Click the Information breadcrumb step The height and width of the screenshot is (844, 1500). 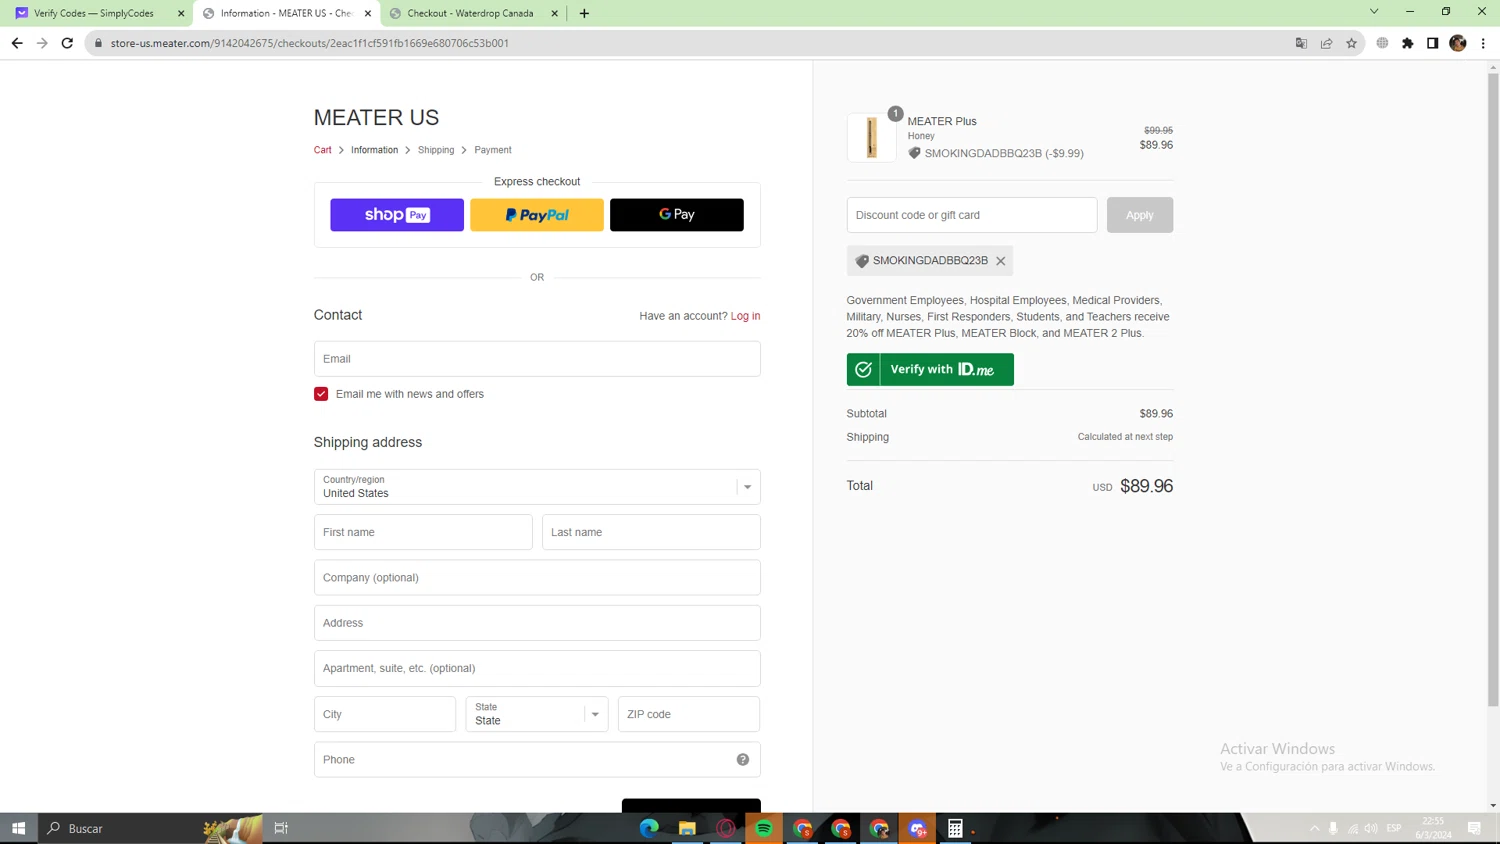pyautogui.click(x=374, y=150)
